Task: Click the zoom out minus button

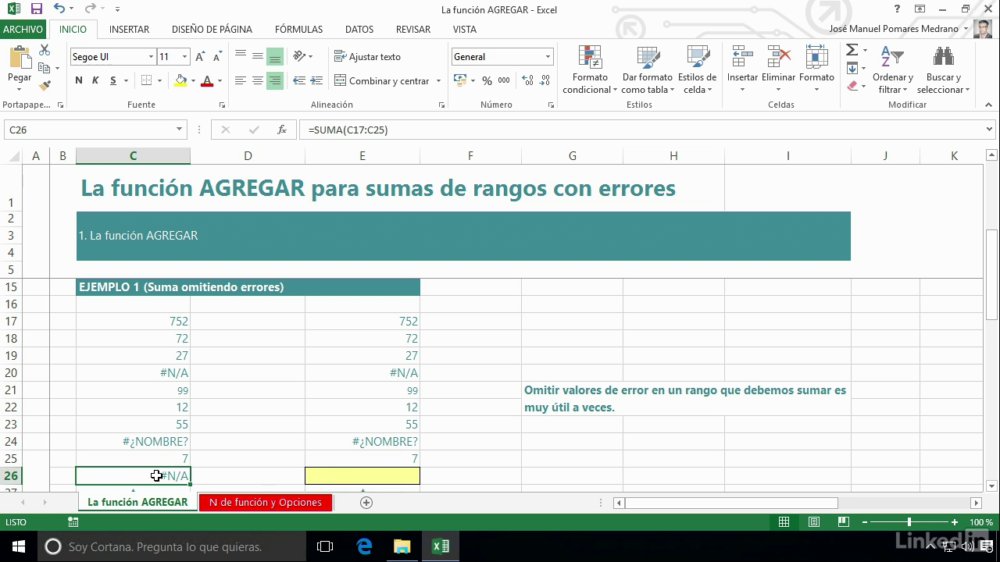Action: pos(865,522)
